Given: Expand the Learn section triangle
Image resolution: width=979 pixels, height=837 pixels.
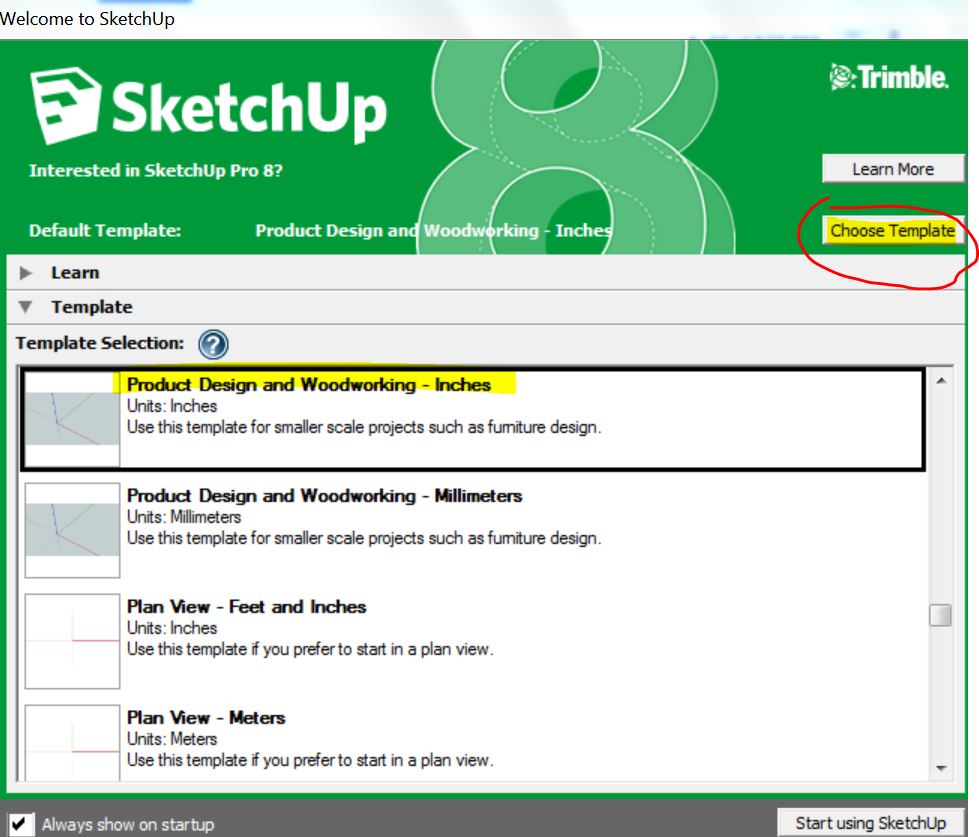Looking at the screenshot, I should coord(26,273).
